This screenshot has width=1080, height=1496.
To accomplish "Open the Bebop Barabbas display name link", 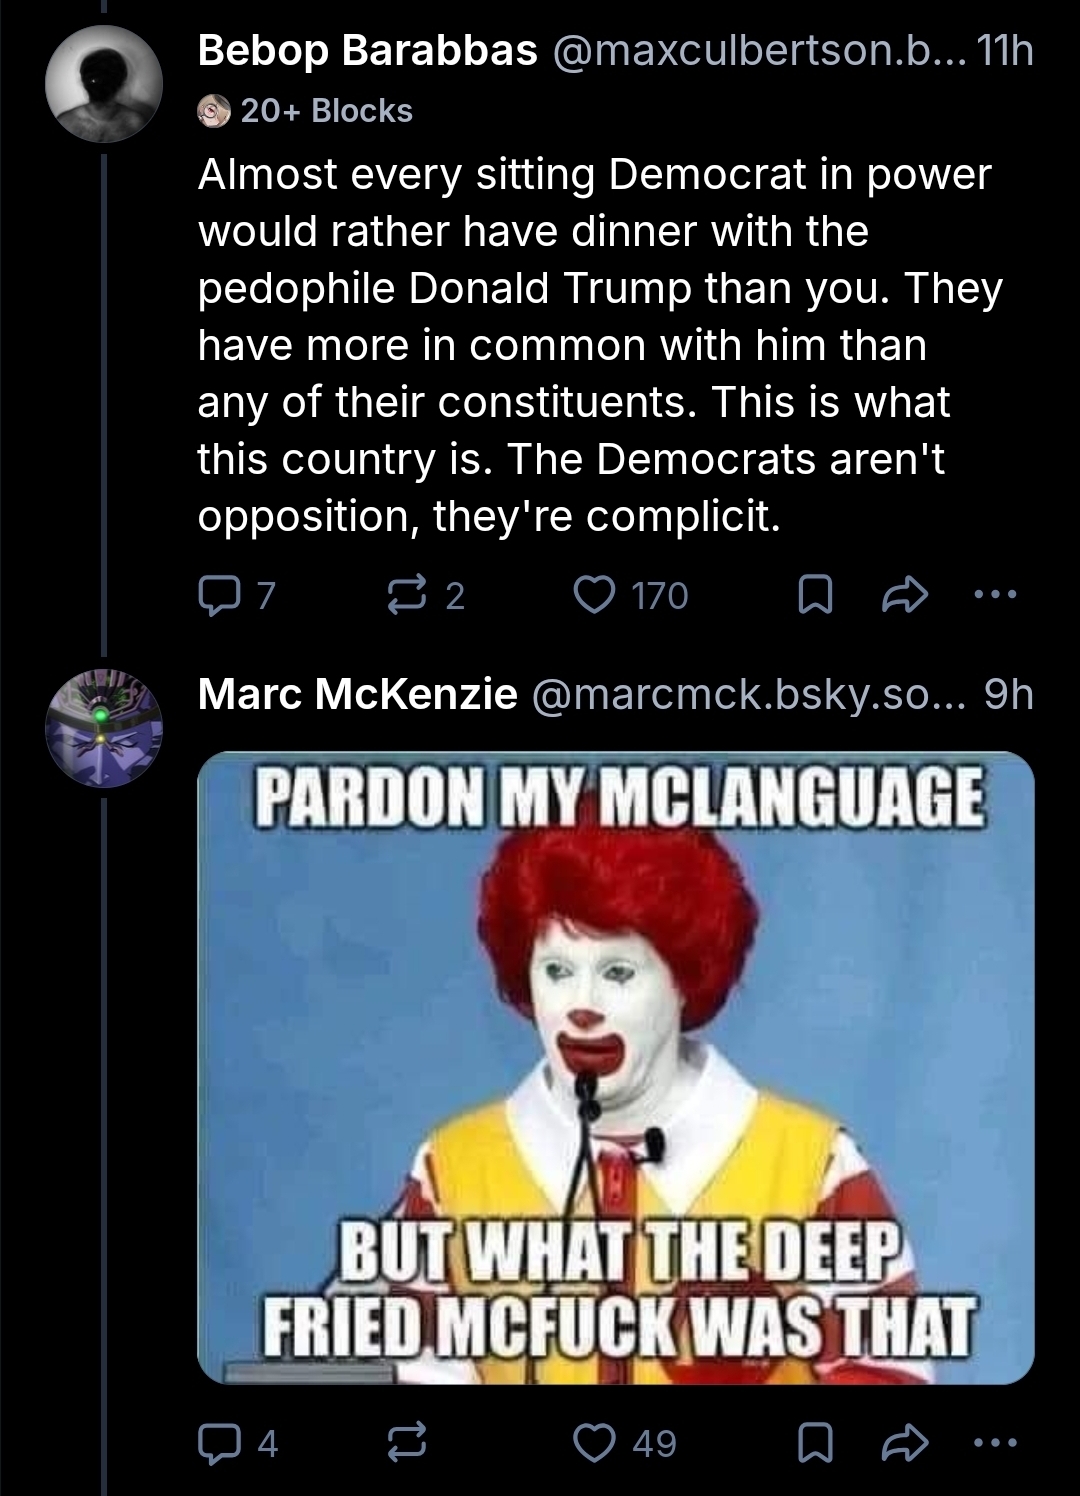I will 367,51.
